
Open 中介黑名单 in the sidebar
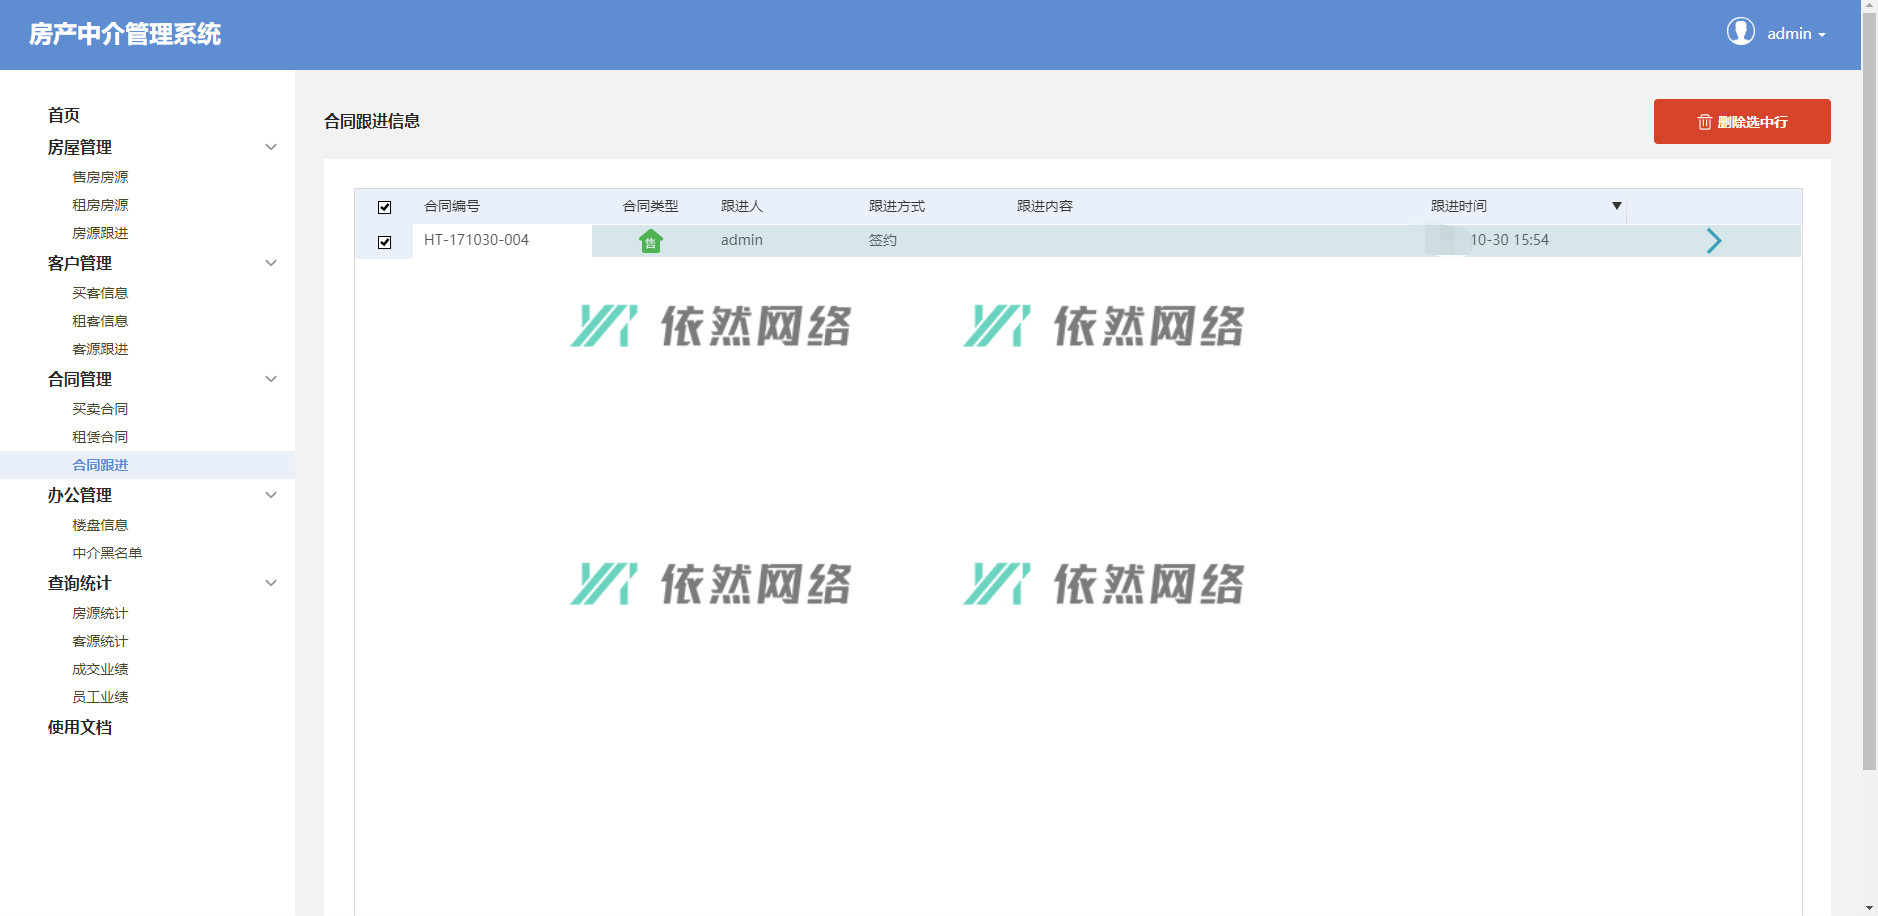pos(107,553)
